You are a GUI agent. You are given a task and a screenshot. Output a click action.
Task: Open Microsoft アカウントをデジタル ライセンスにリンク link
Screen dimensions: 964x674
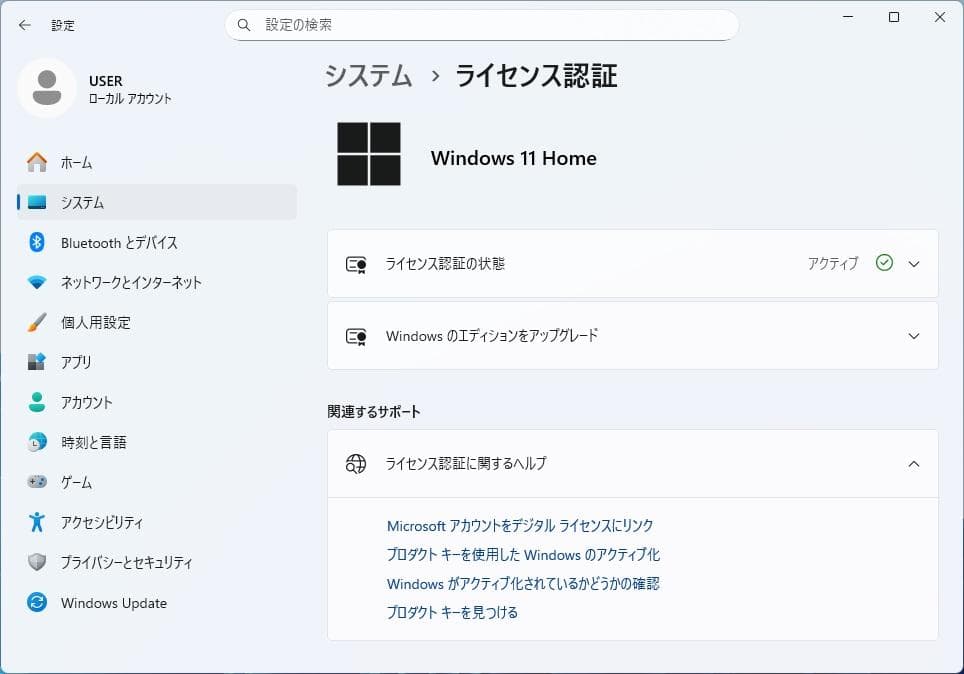(x=520, y=525)
